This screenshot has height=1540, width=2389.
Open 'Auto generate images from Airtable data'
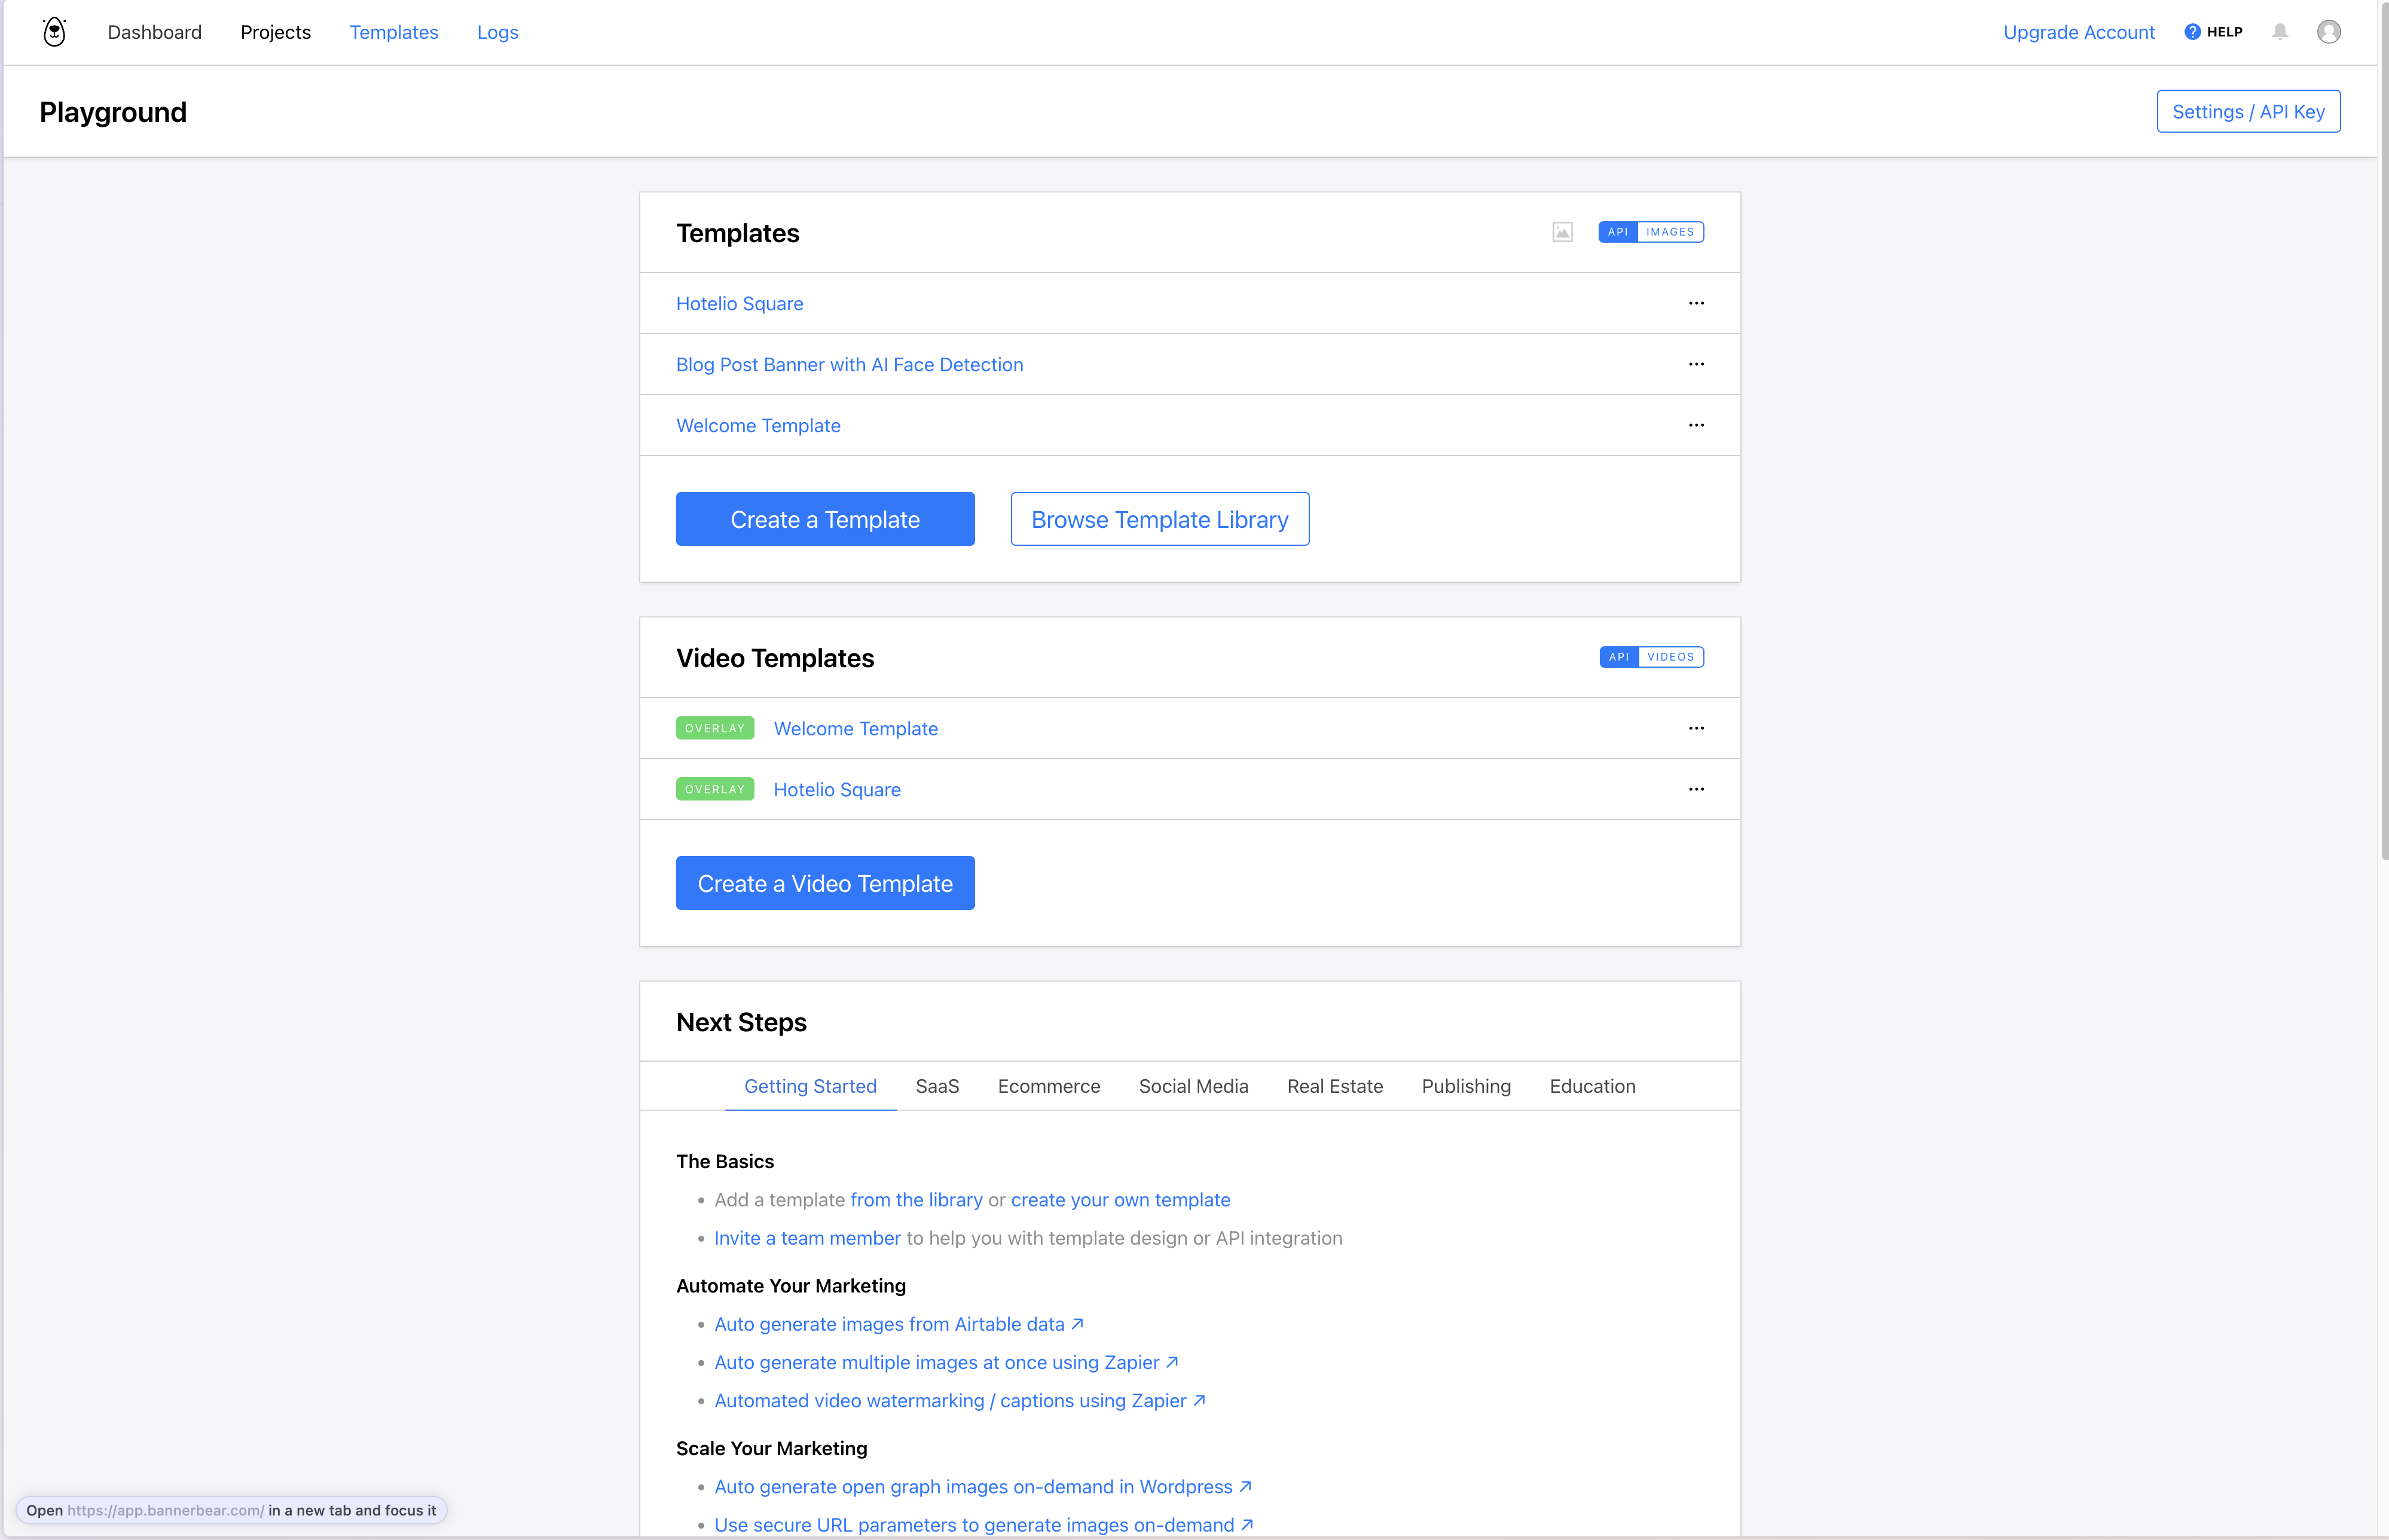(899, 1324)
